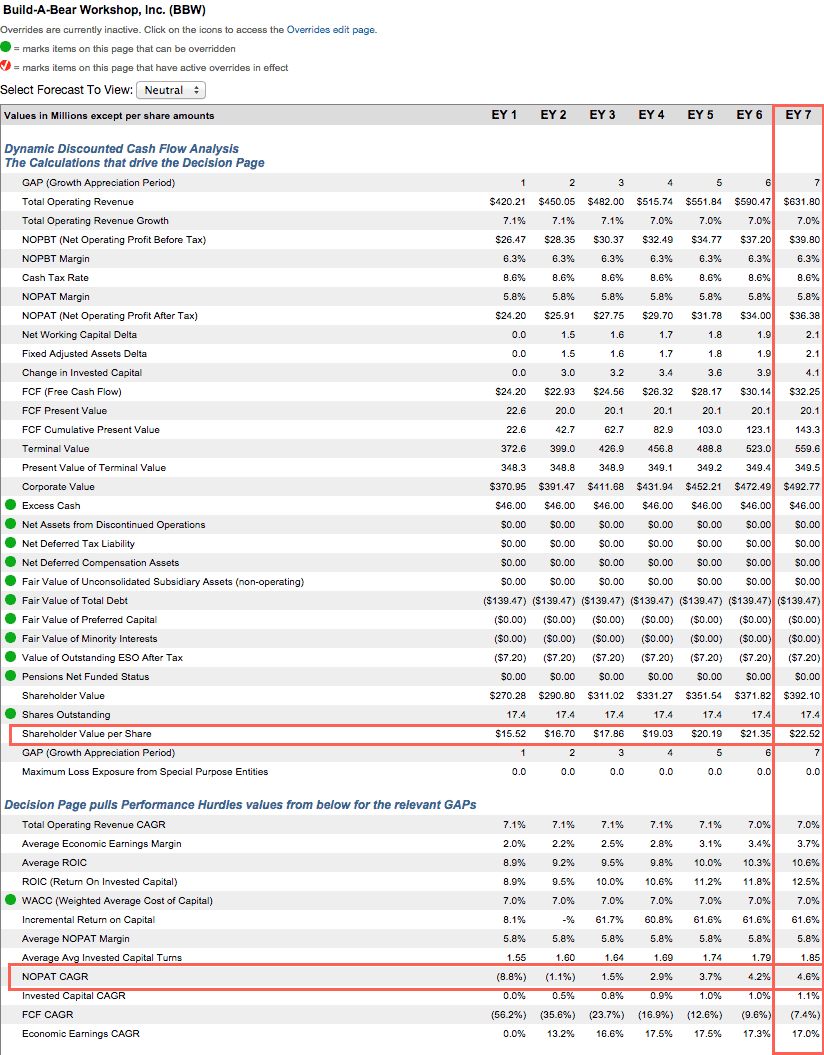Click the Present Value of Terminal Value label
The width and height of the screenshot is (824, 1055).
[94, 468]
